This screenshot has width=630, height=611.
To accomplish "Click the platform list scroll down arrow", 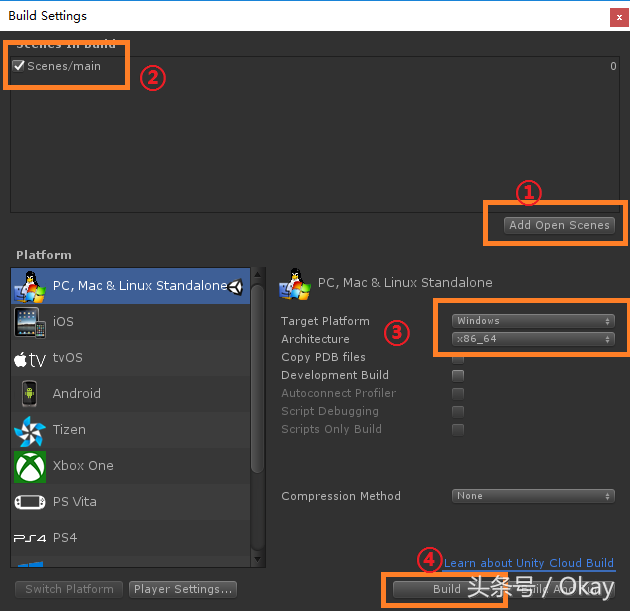I will (x=258, y=559).
